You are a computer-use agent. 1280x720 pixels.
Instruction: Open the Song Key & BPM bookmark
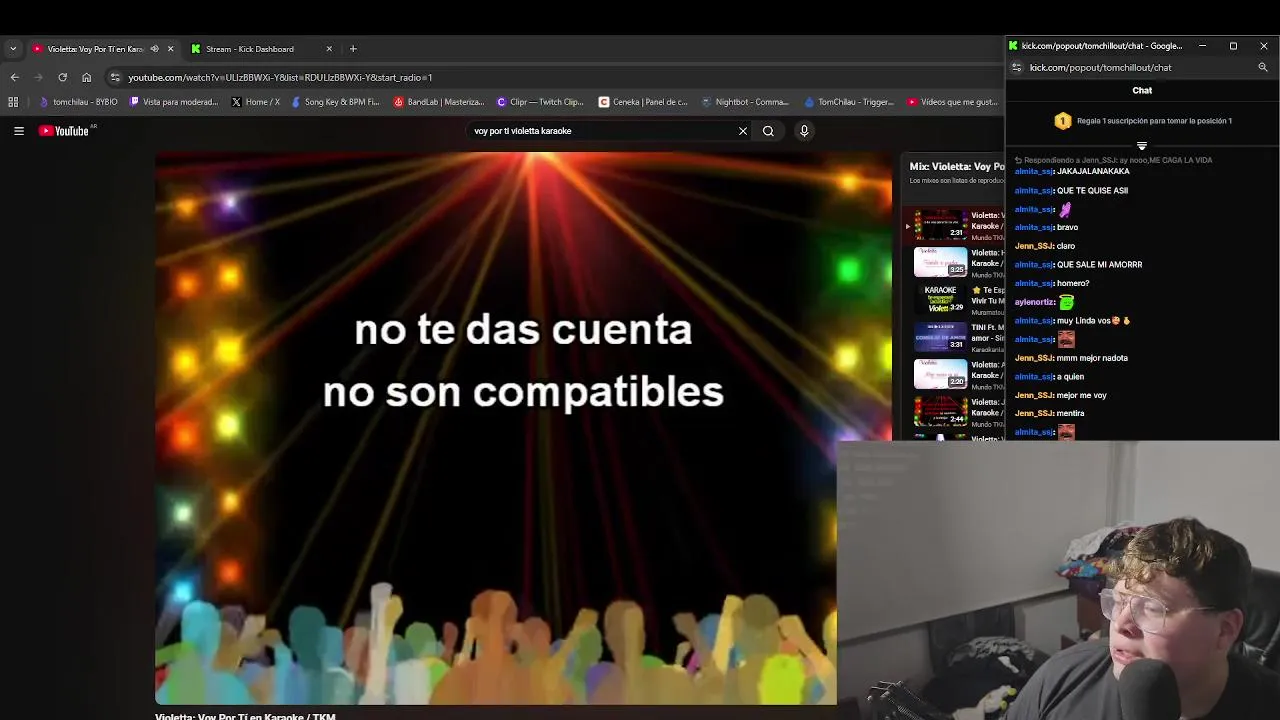click(x=335, y=102)
